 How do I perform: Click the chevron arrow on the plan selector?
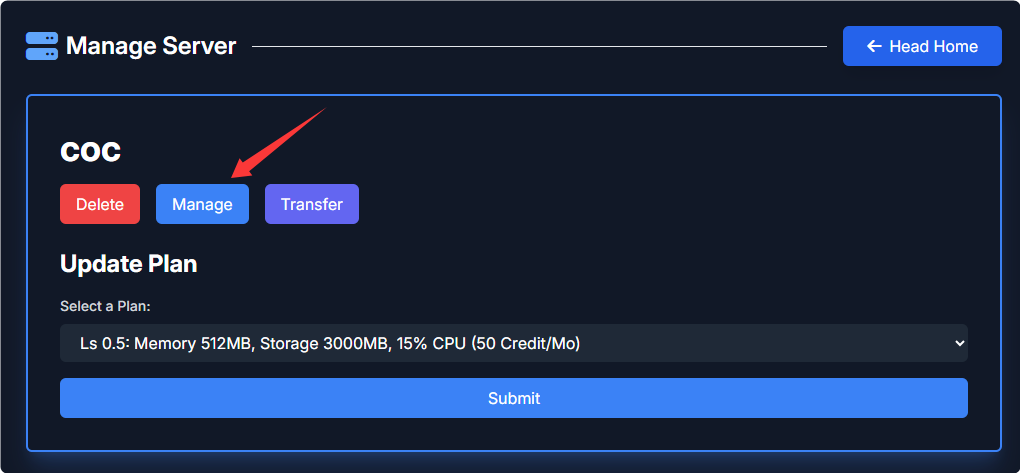click(960, 343)
